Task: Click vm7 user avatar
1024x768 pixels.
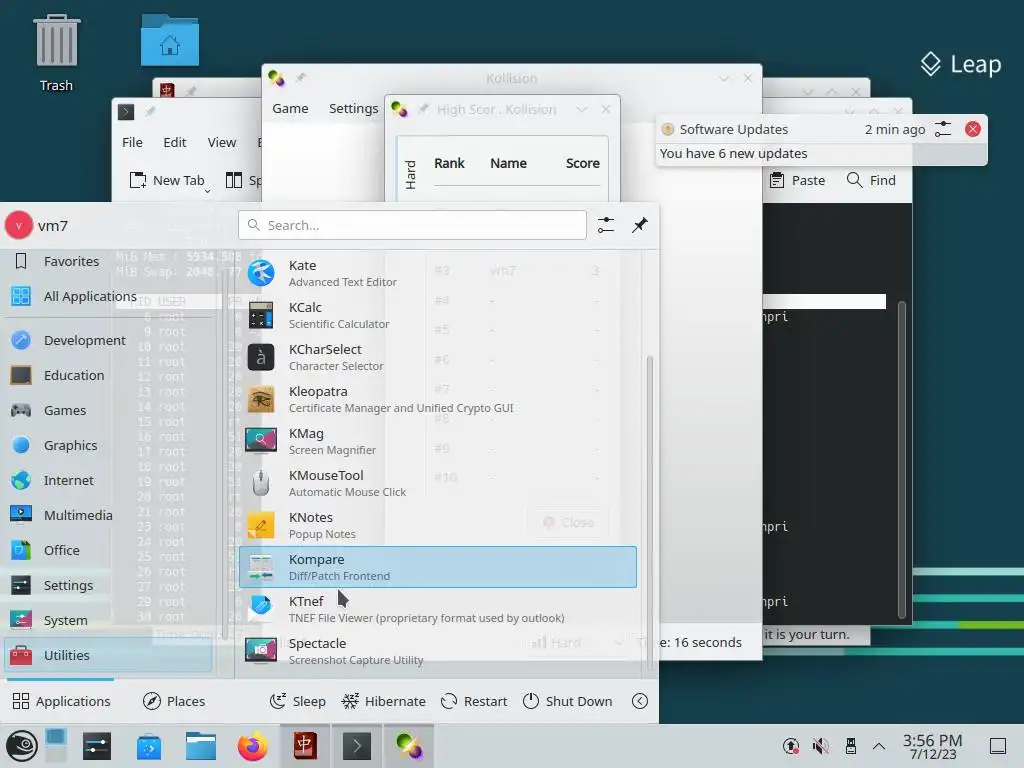Action: pyautogui.click(x=18, y=225)
